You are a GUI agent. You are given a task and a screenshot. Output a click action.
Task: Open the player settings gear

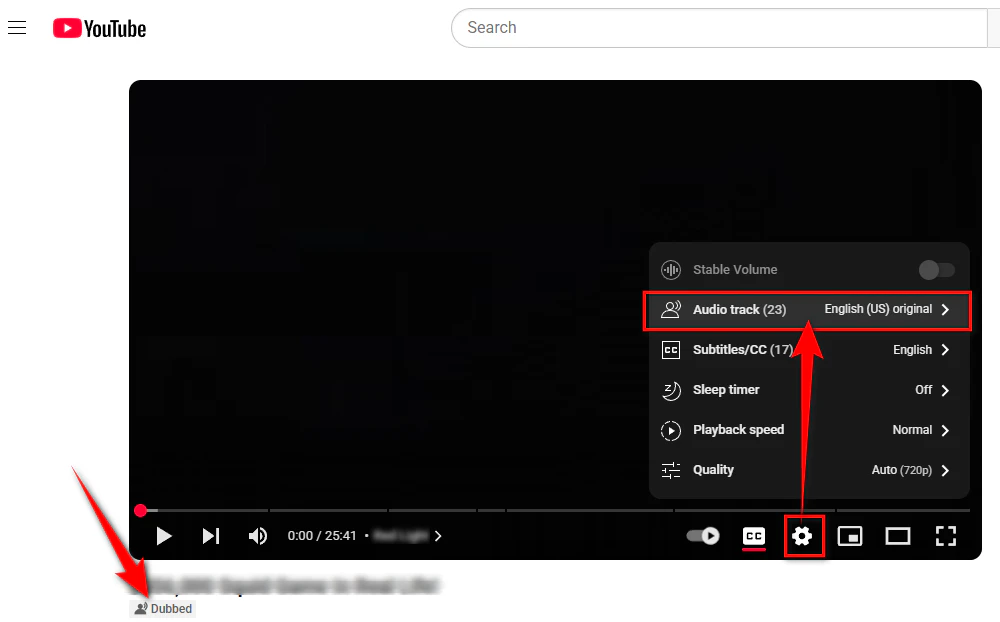tap(804, 536)
